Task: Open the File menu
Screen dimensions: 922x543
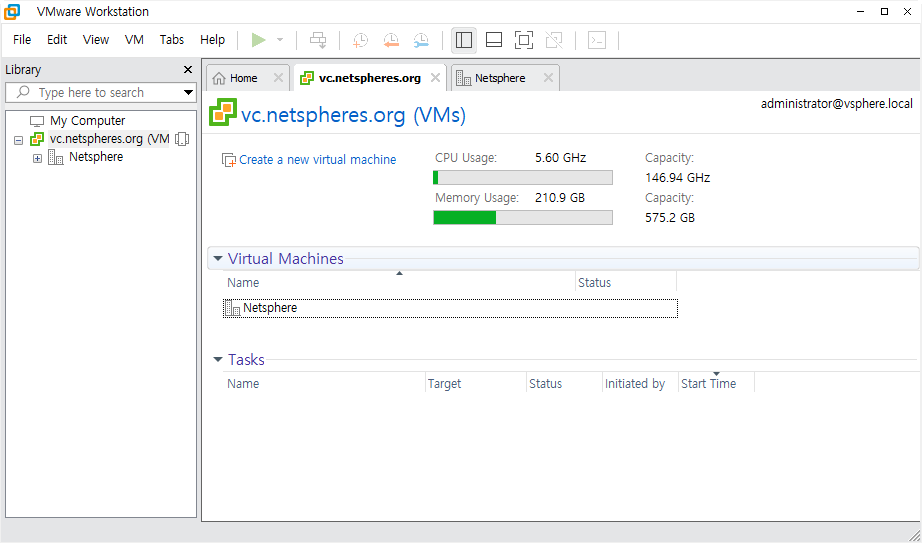Action: point(22,39)
